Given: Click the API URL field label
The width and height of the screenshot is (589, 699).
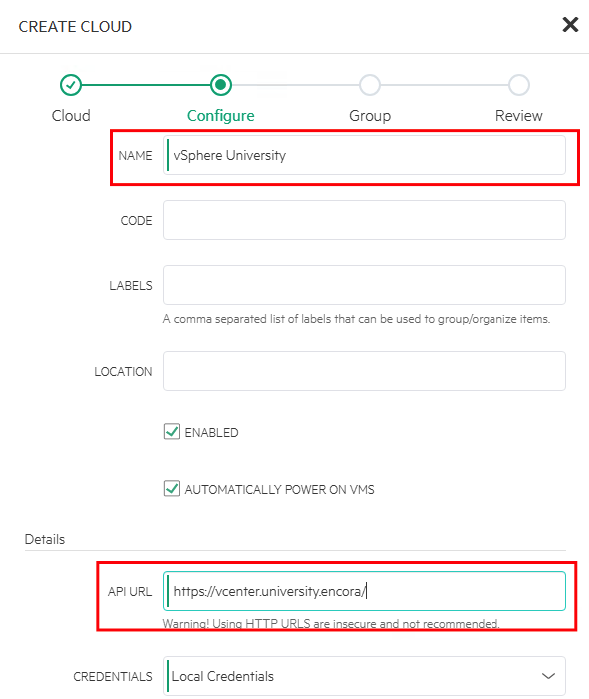Looking at the screenshot, I should click(x=130, y=592).
